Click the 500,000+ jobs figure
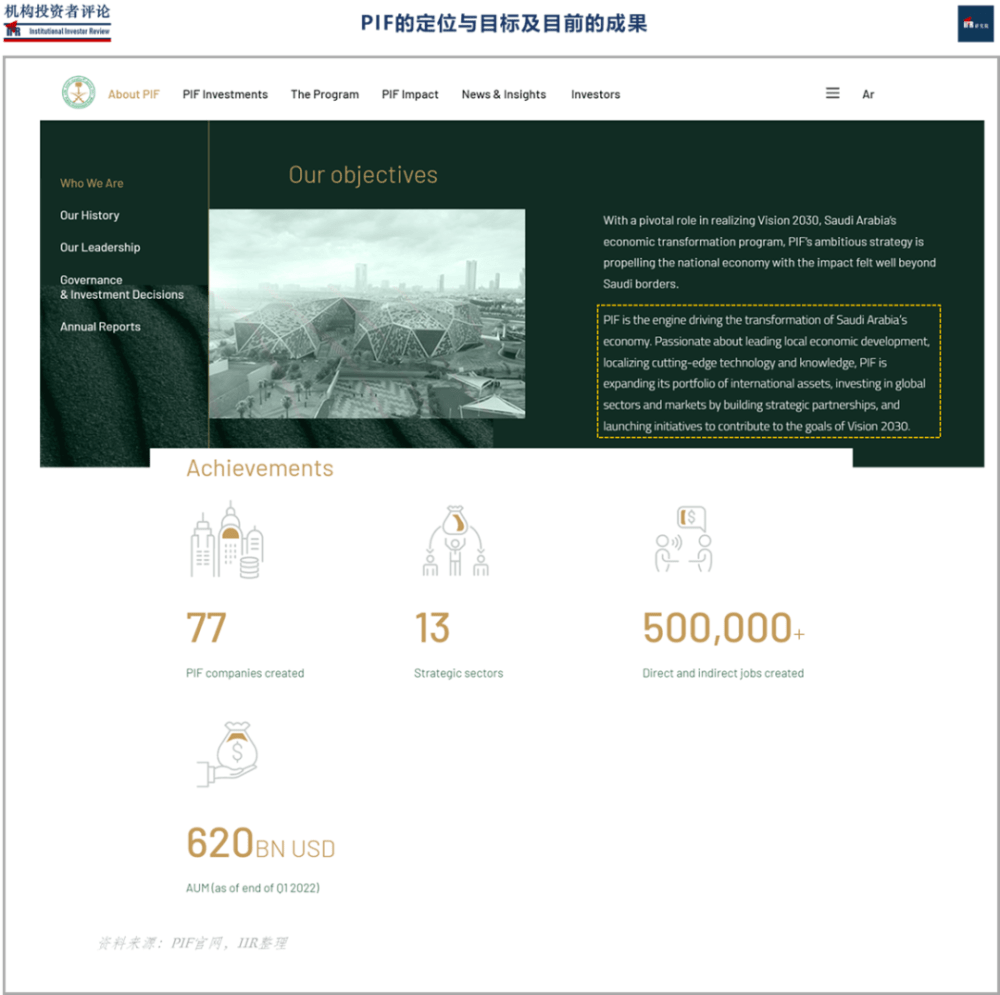Viewport: 1000px width, 995px height. click(723, 628)
